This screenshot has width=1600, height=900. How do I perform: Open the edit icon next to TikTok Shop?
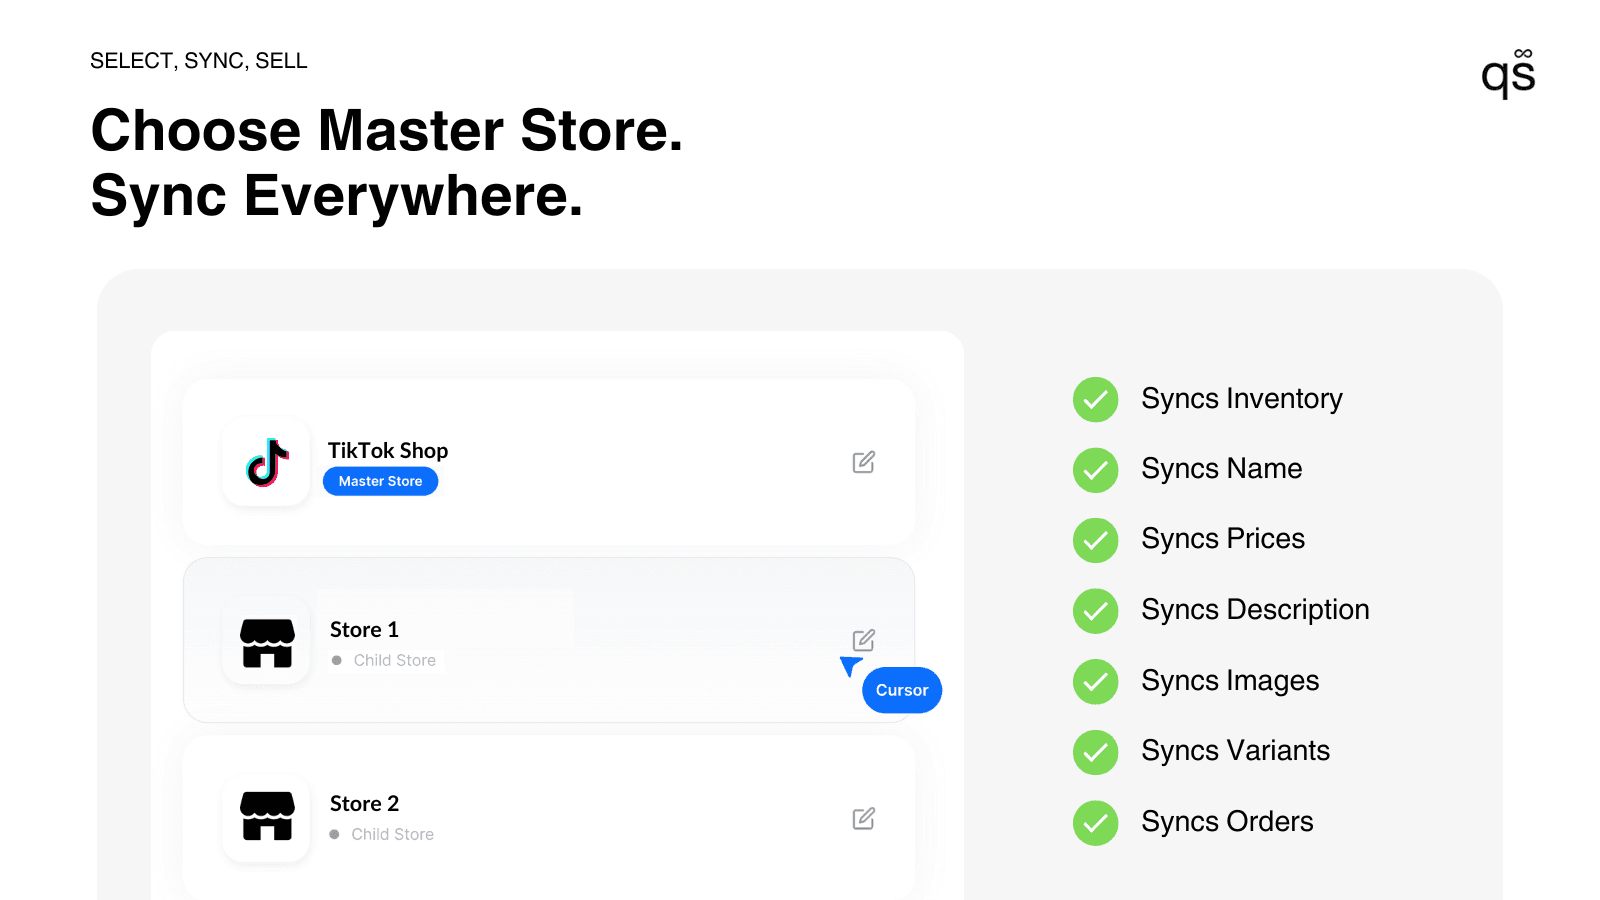point(863,461)
